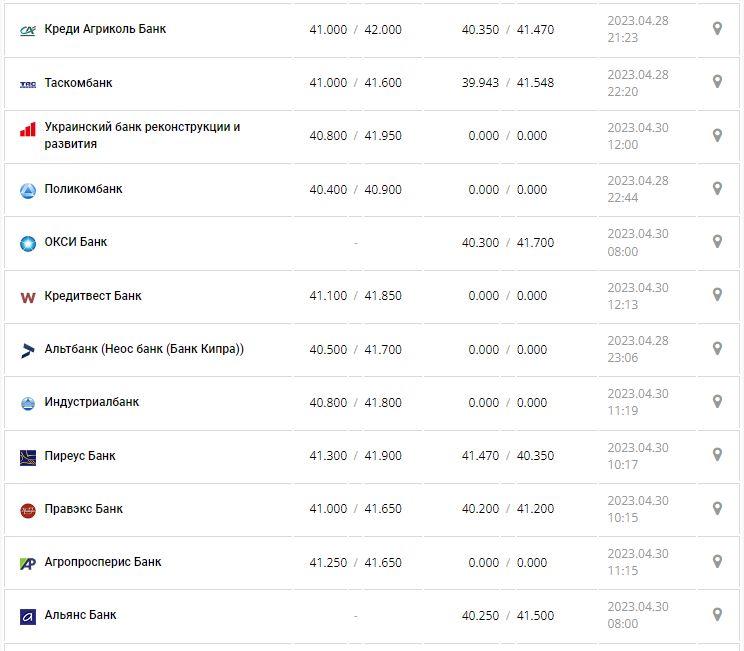Show Поликомбанк branch location pin
Screen dimensions: 744x651
717,189
